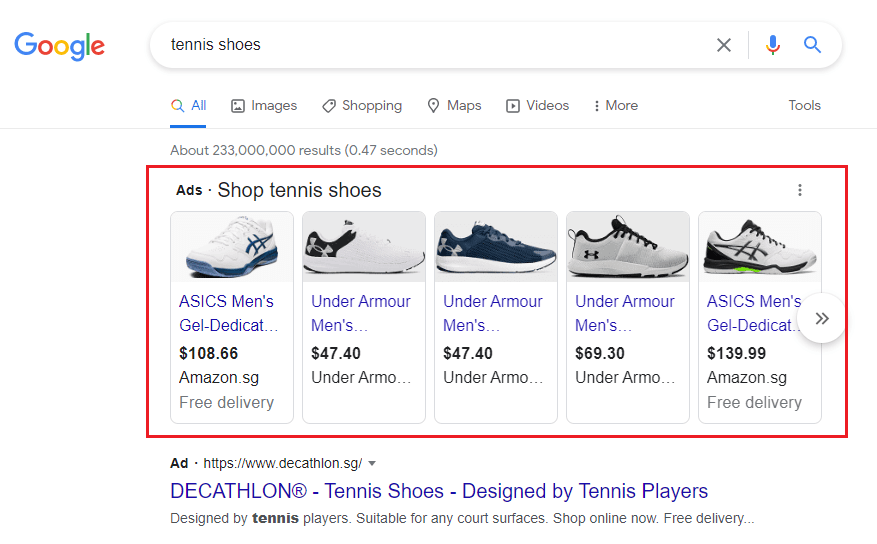
Task: Click the Google logo
Action: click(59, 45)
